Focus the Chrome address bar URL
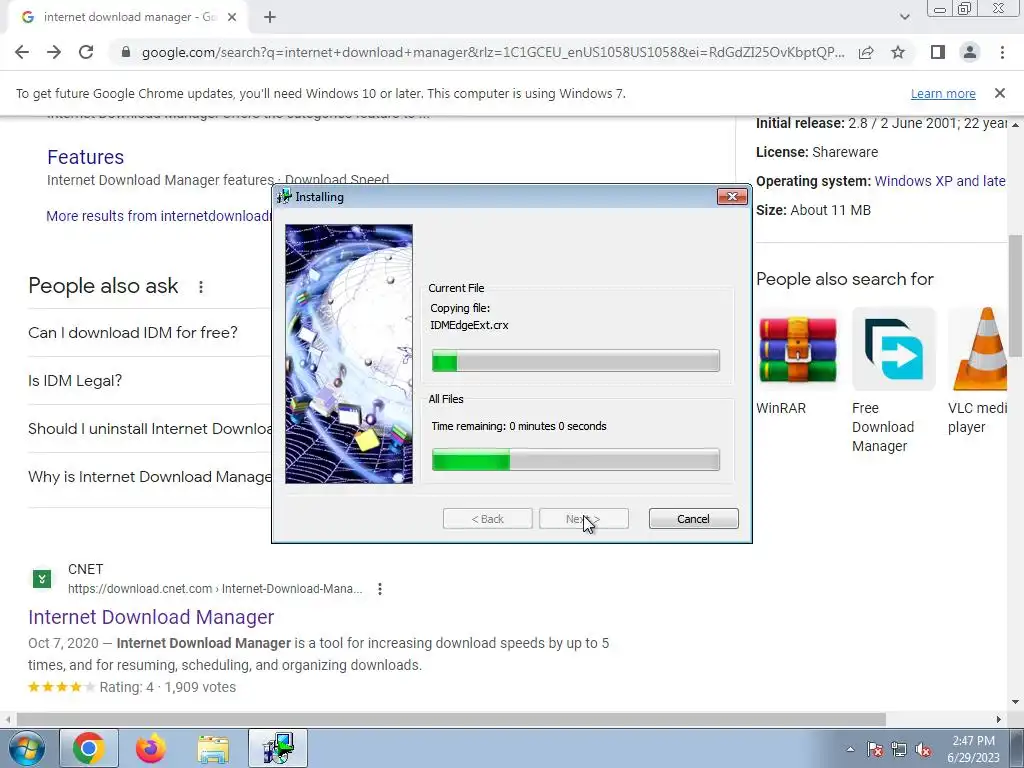 (493, 52)
